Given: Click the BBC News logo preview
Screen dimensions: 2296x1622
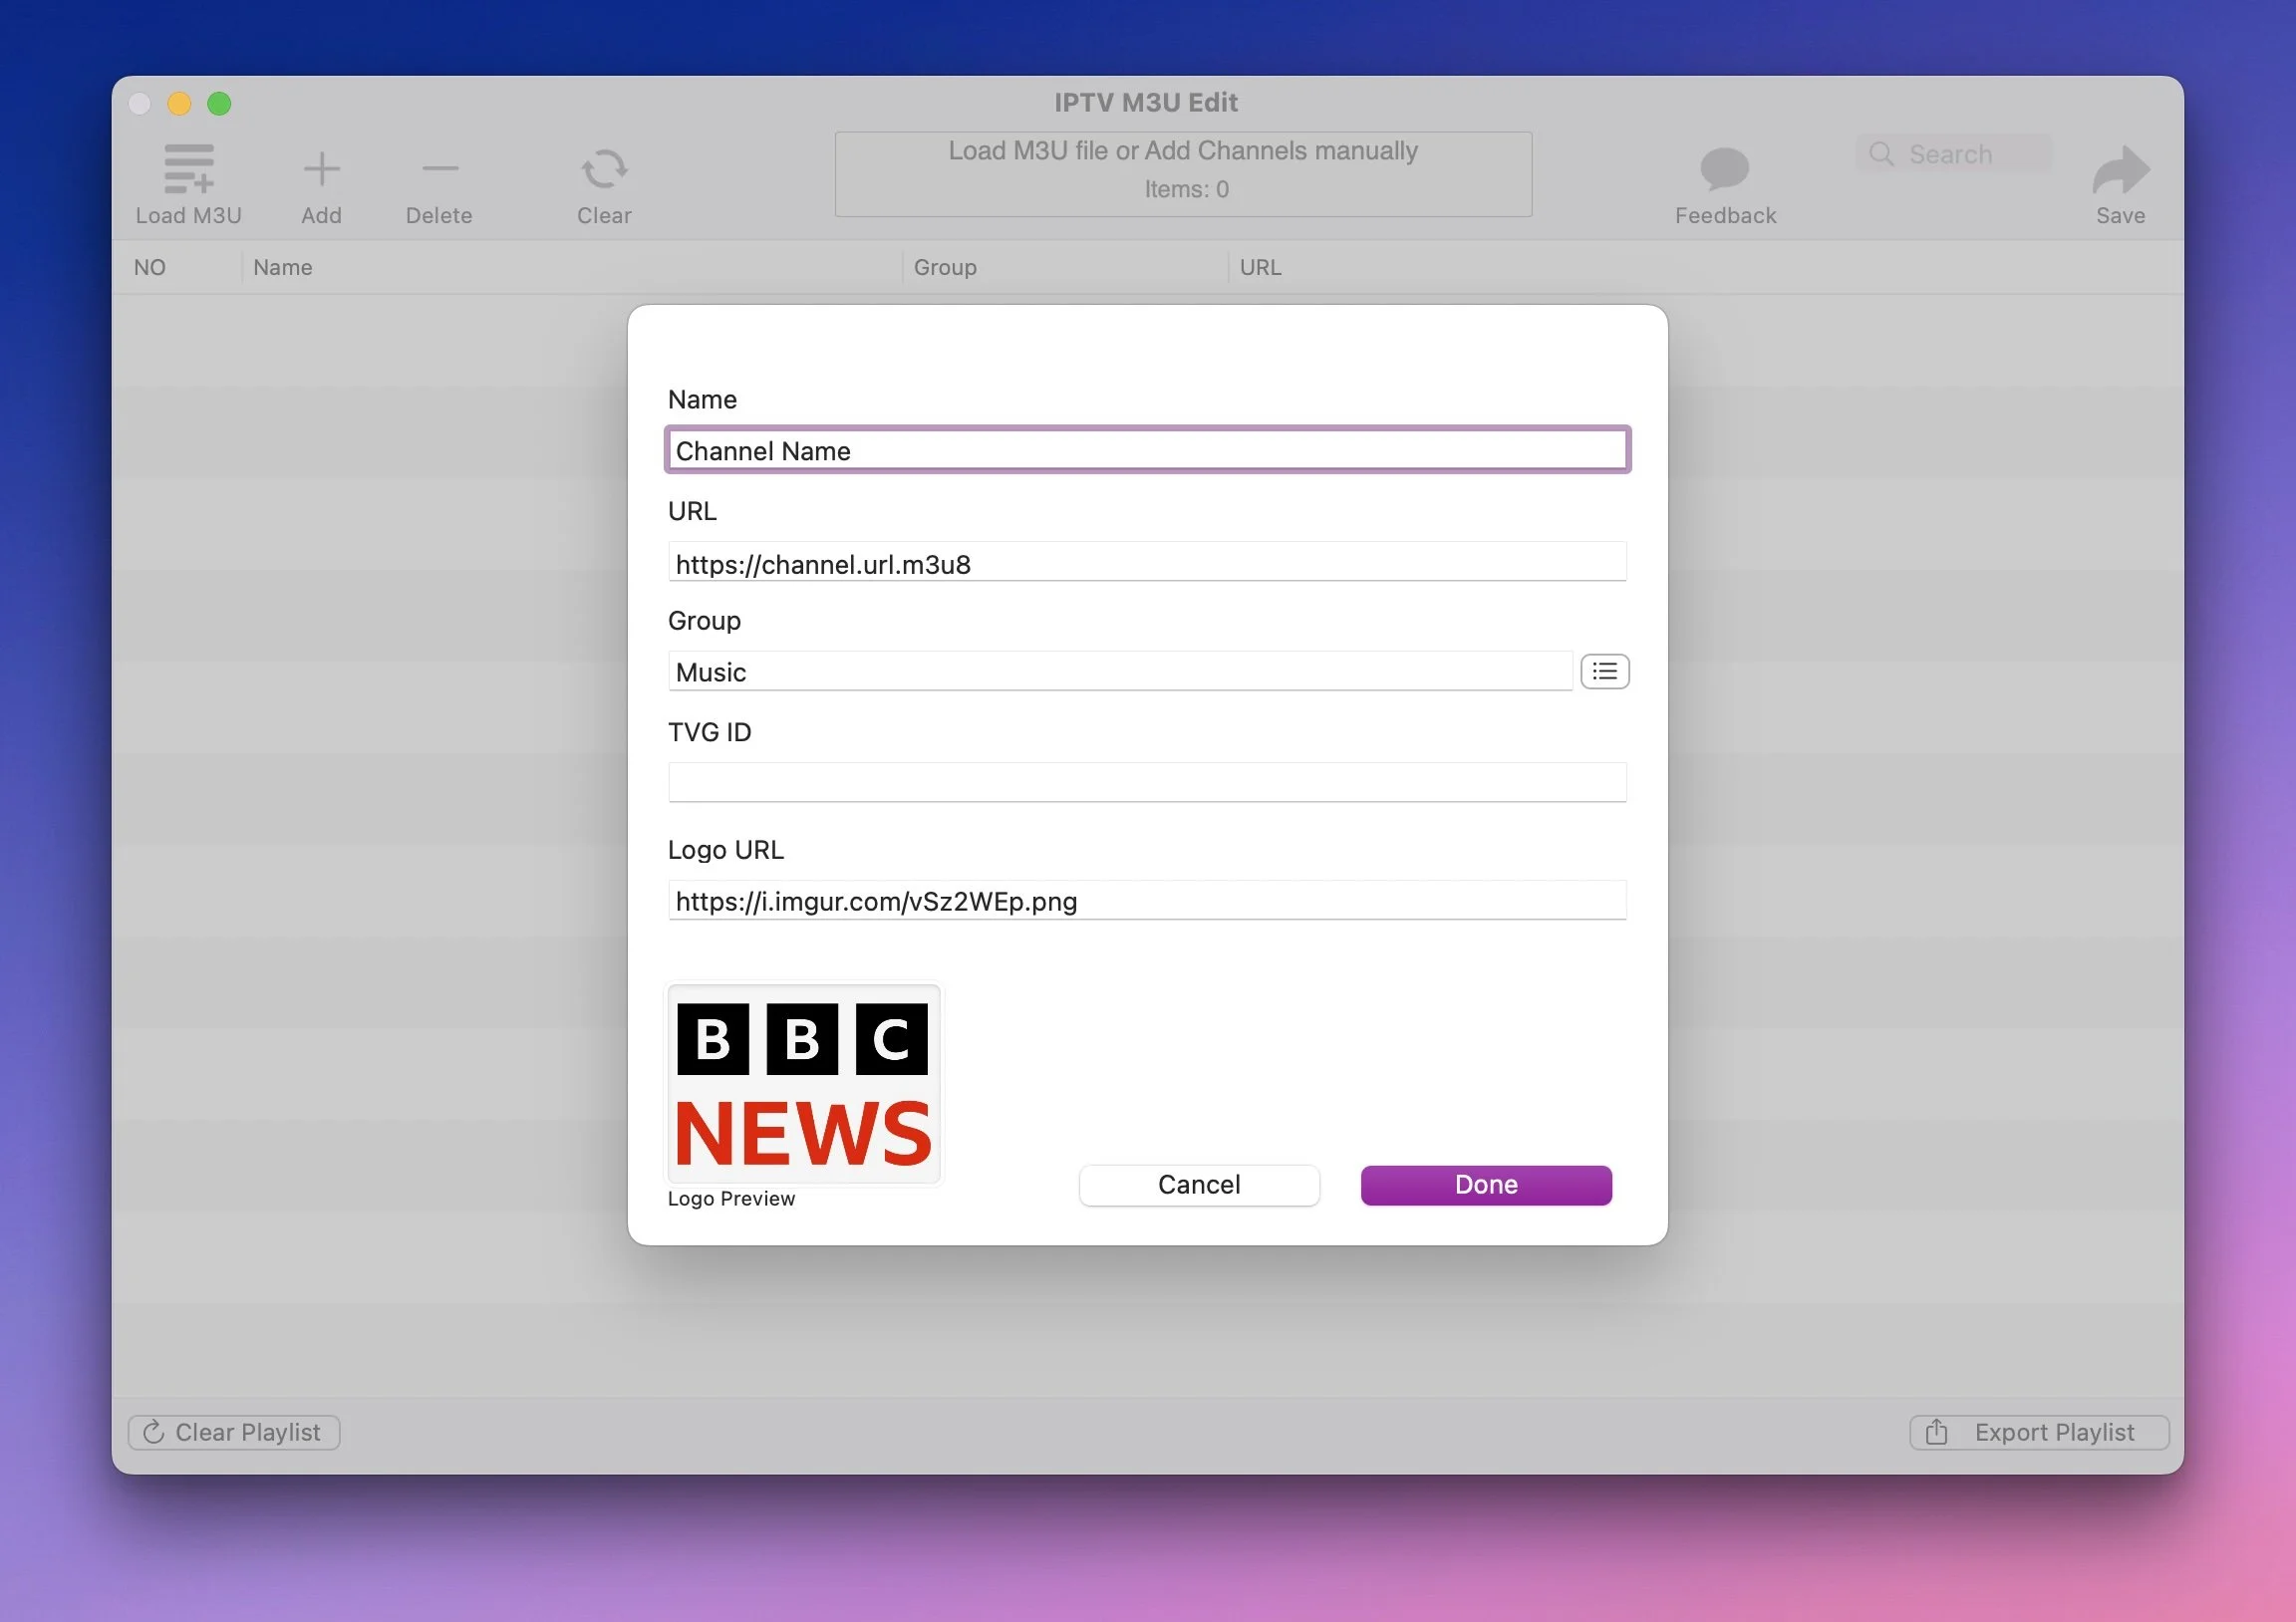Looking at the screenshot, I should 804,1084.
